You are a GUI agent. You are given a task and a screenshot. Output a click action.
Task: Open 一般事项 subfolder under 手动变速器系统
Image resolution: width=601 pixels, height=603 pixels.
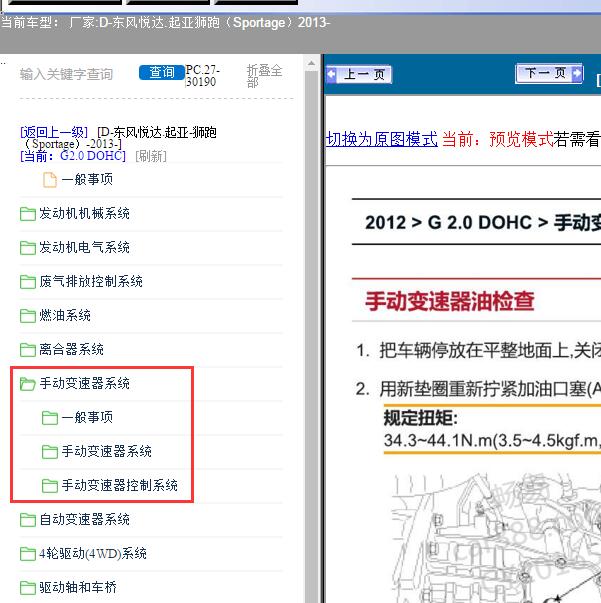pyautogui.click(x=87, y=417)
